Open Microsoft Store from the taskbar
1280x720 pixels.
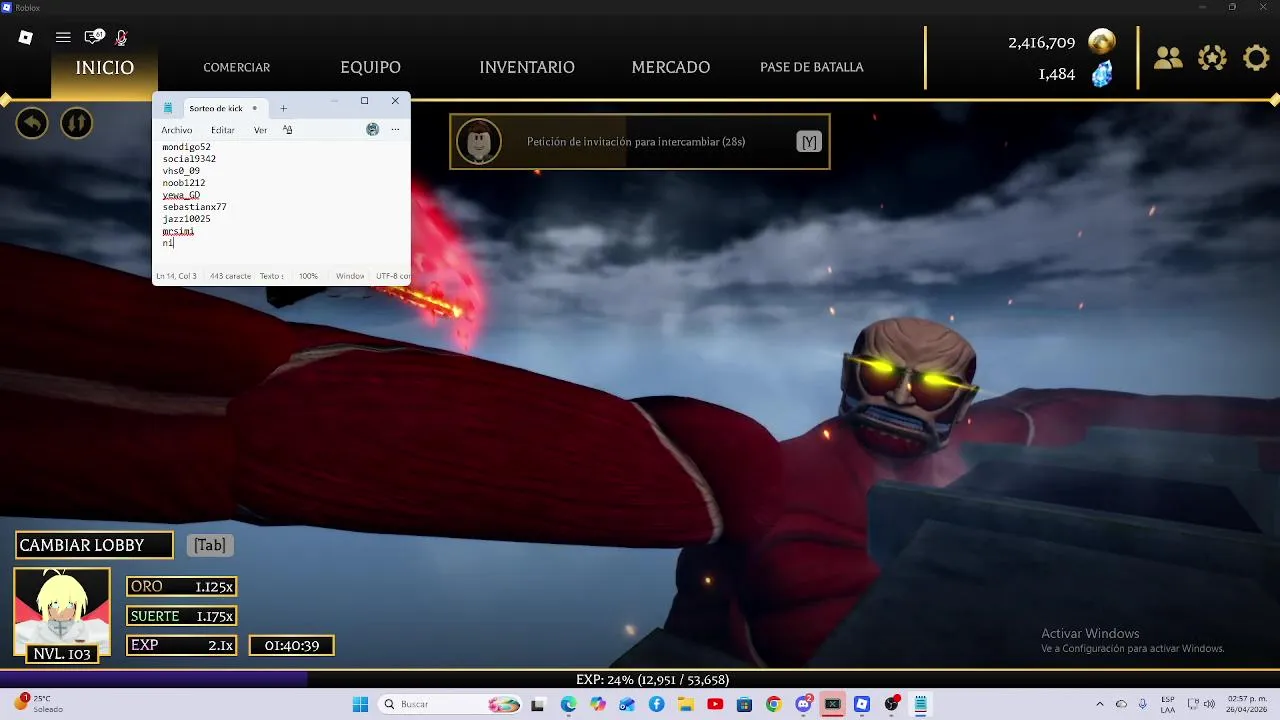click(x=744, y=704)
